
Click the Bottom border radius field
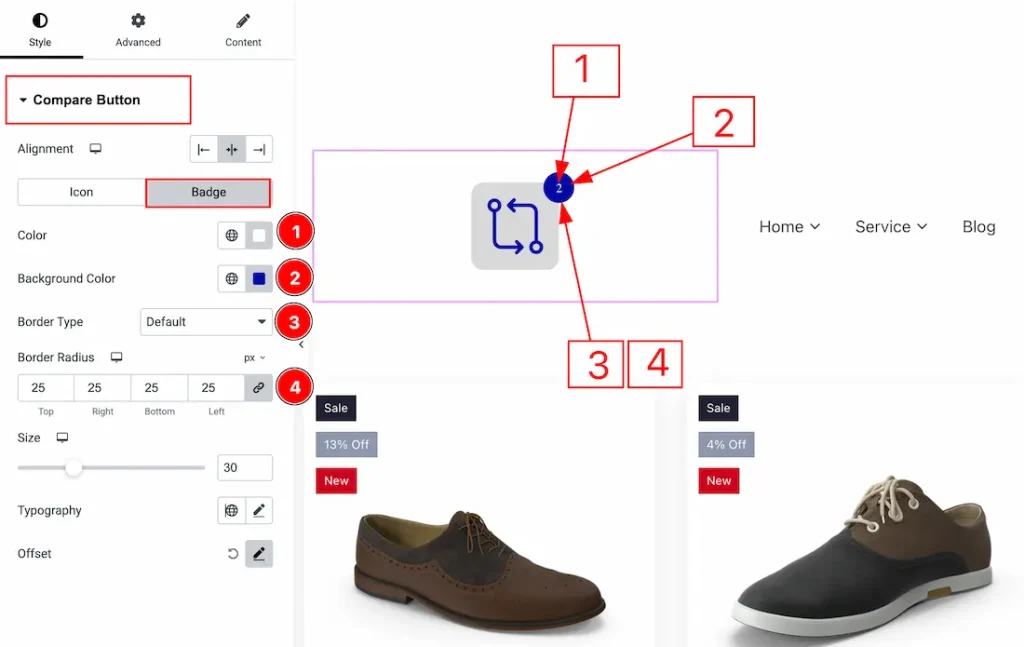pos(159,388)
